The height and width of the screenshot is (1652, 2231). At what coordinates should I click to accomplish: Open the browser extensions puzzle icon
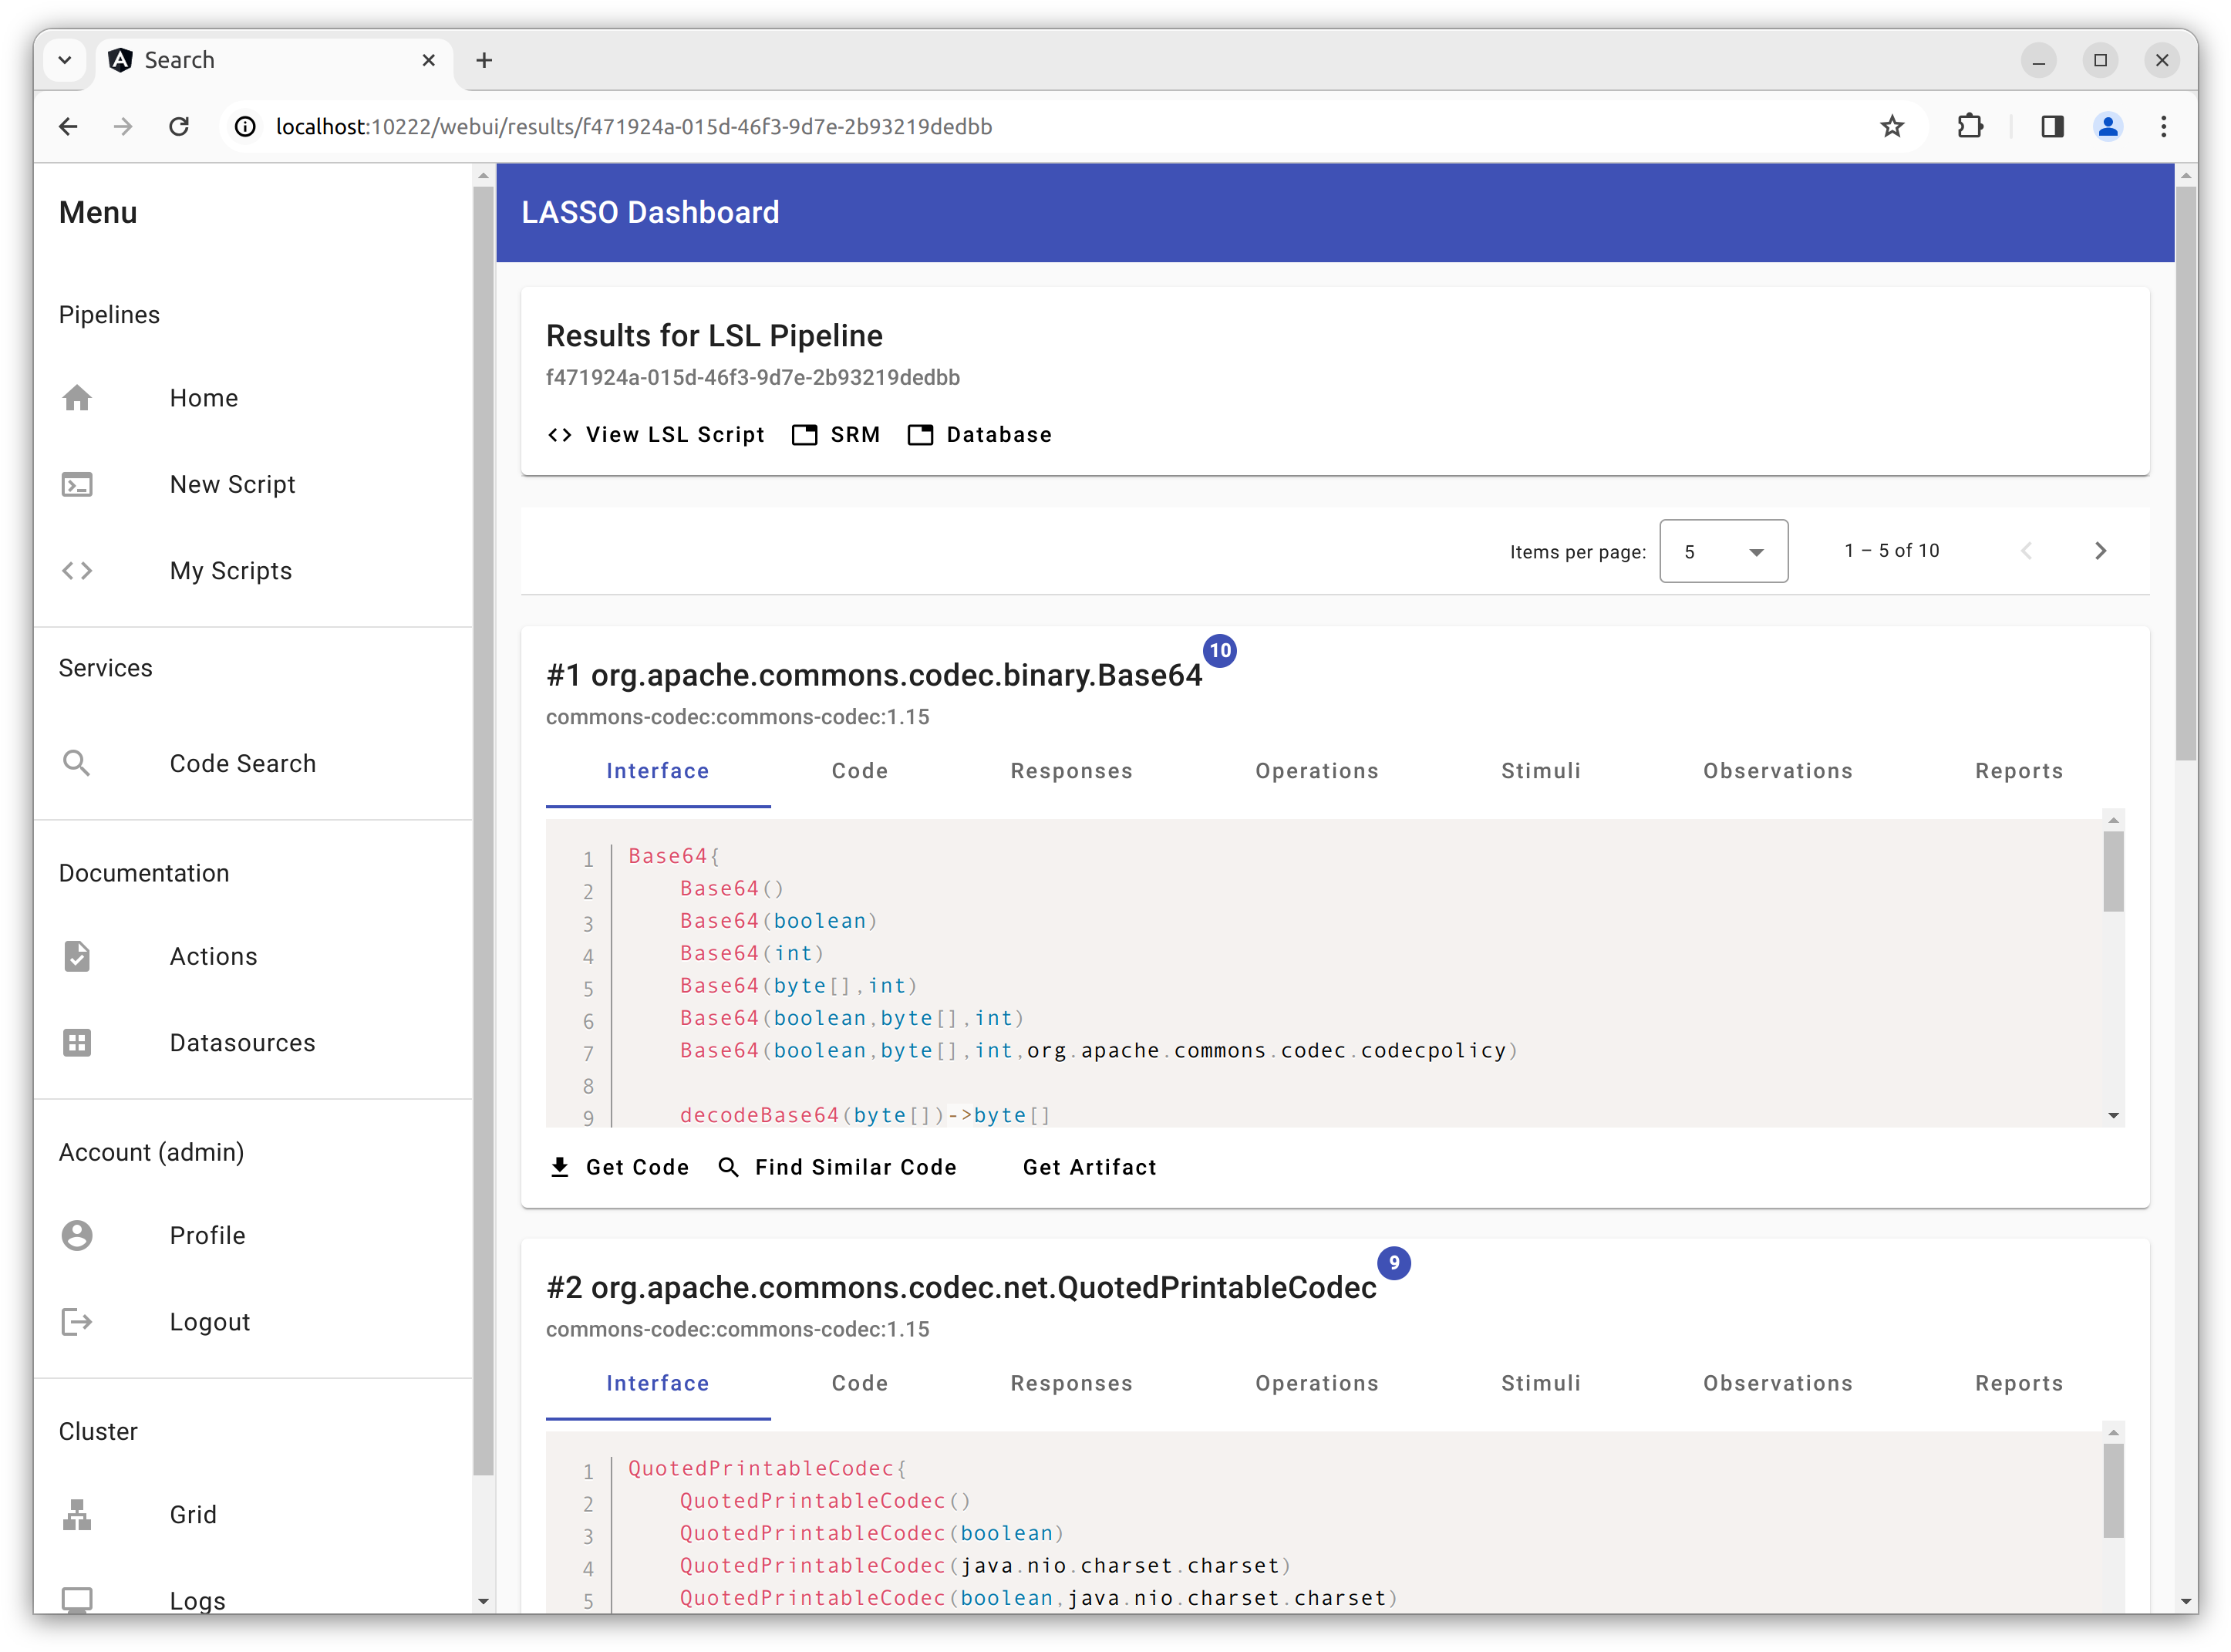[x=1970, y=127]
